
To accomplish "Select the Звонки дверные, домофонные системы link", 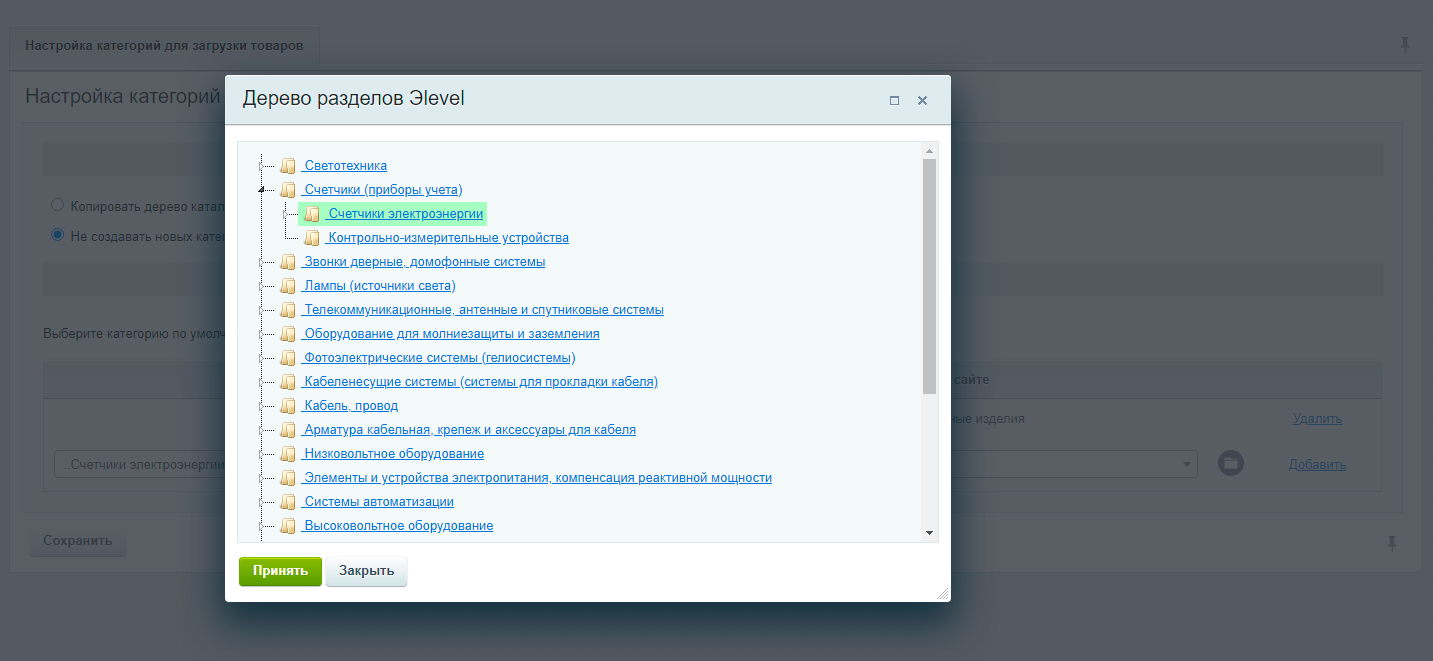I will 424,262.
